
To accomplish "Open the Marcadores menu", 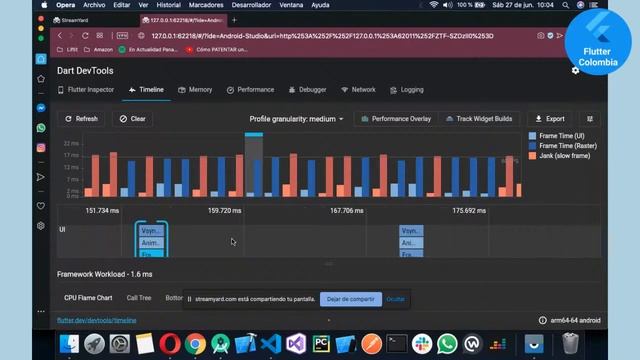I will pos(206,5).
